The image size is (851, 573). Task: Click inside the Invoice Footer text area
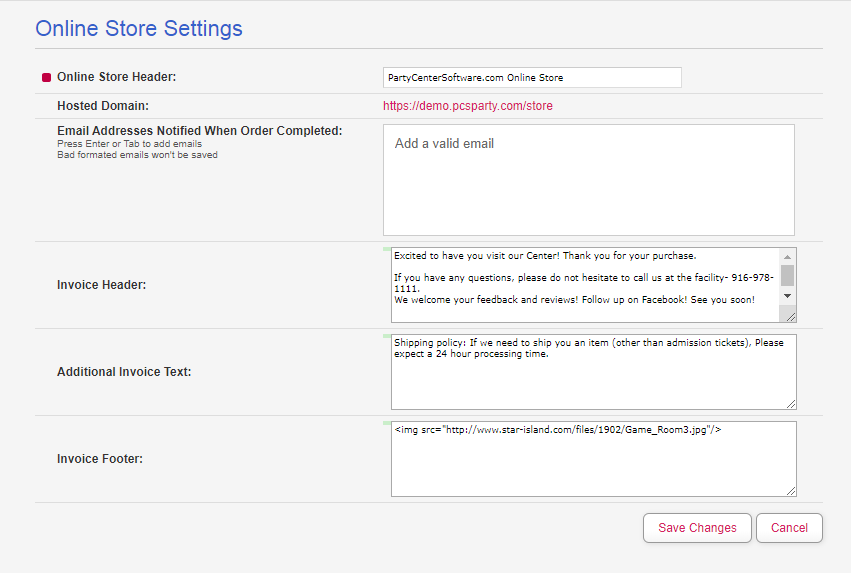coord(594,459)
